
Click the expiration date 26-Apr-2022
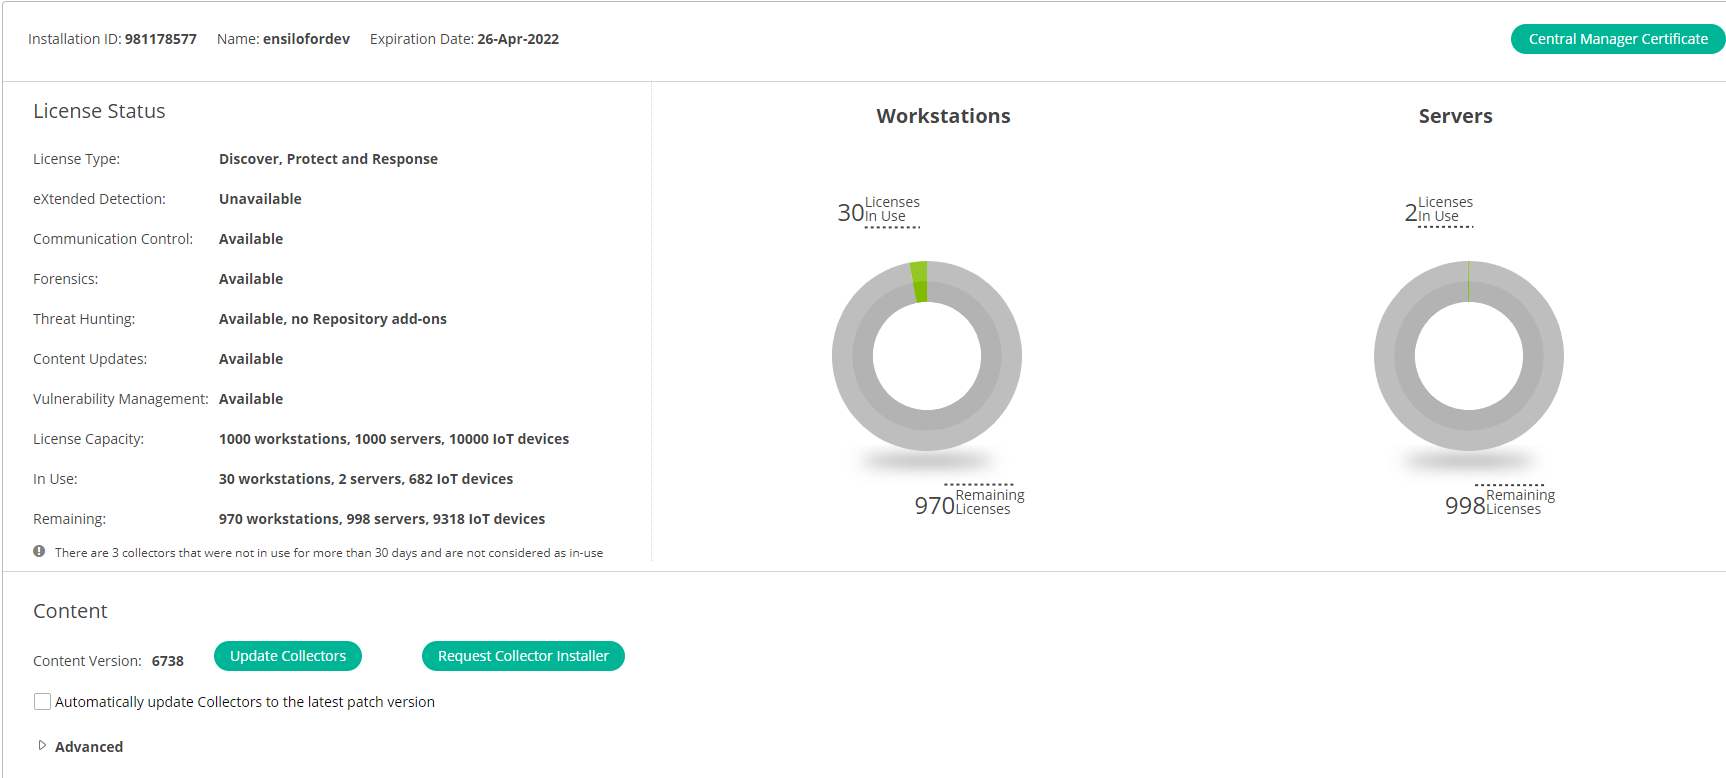pyautogui.click(x=518, y=39)
